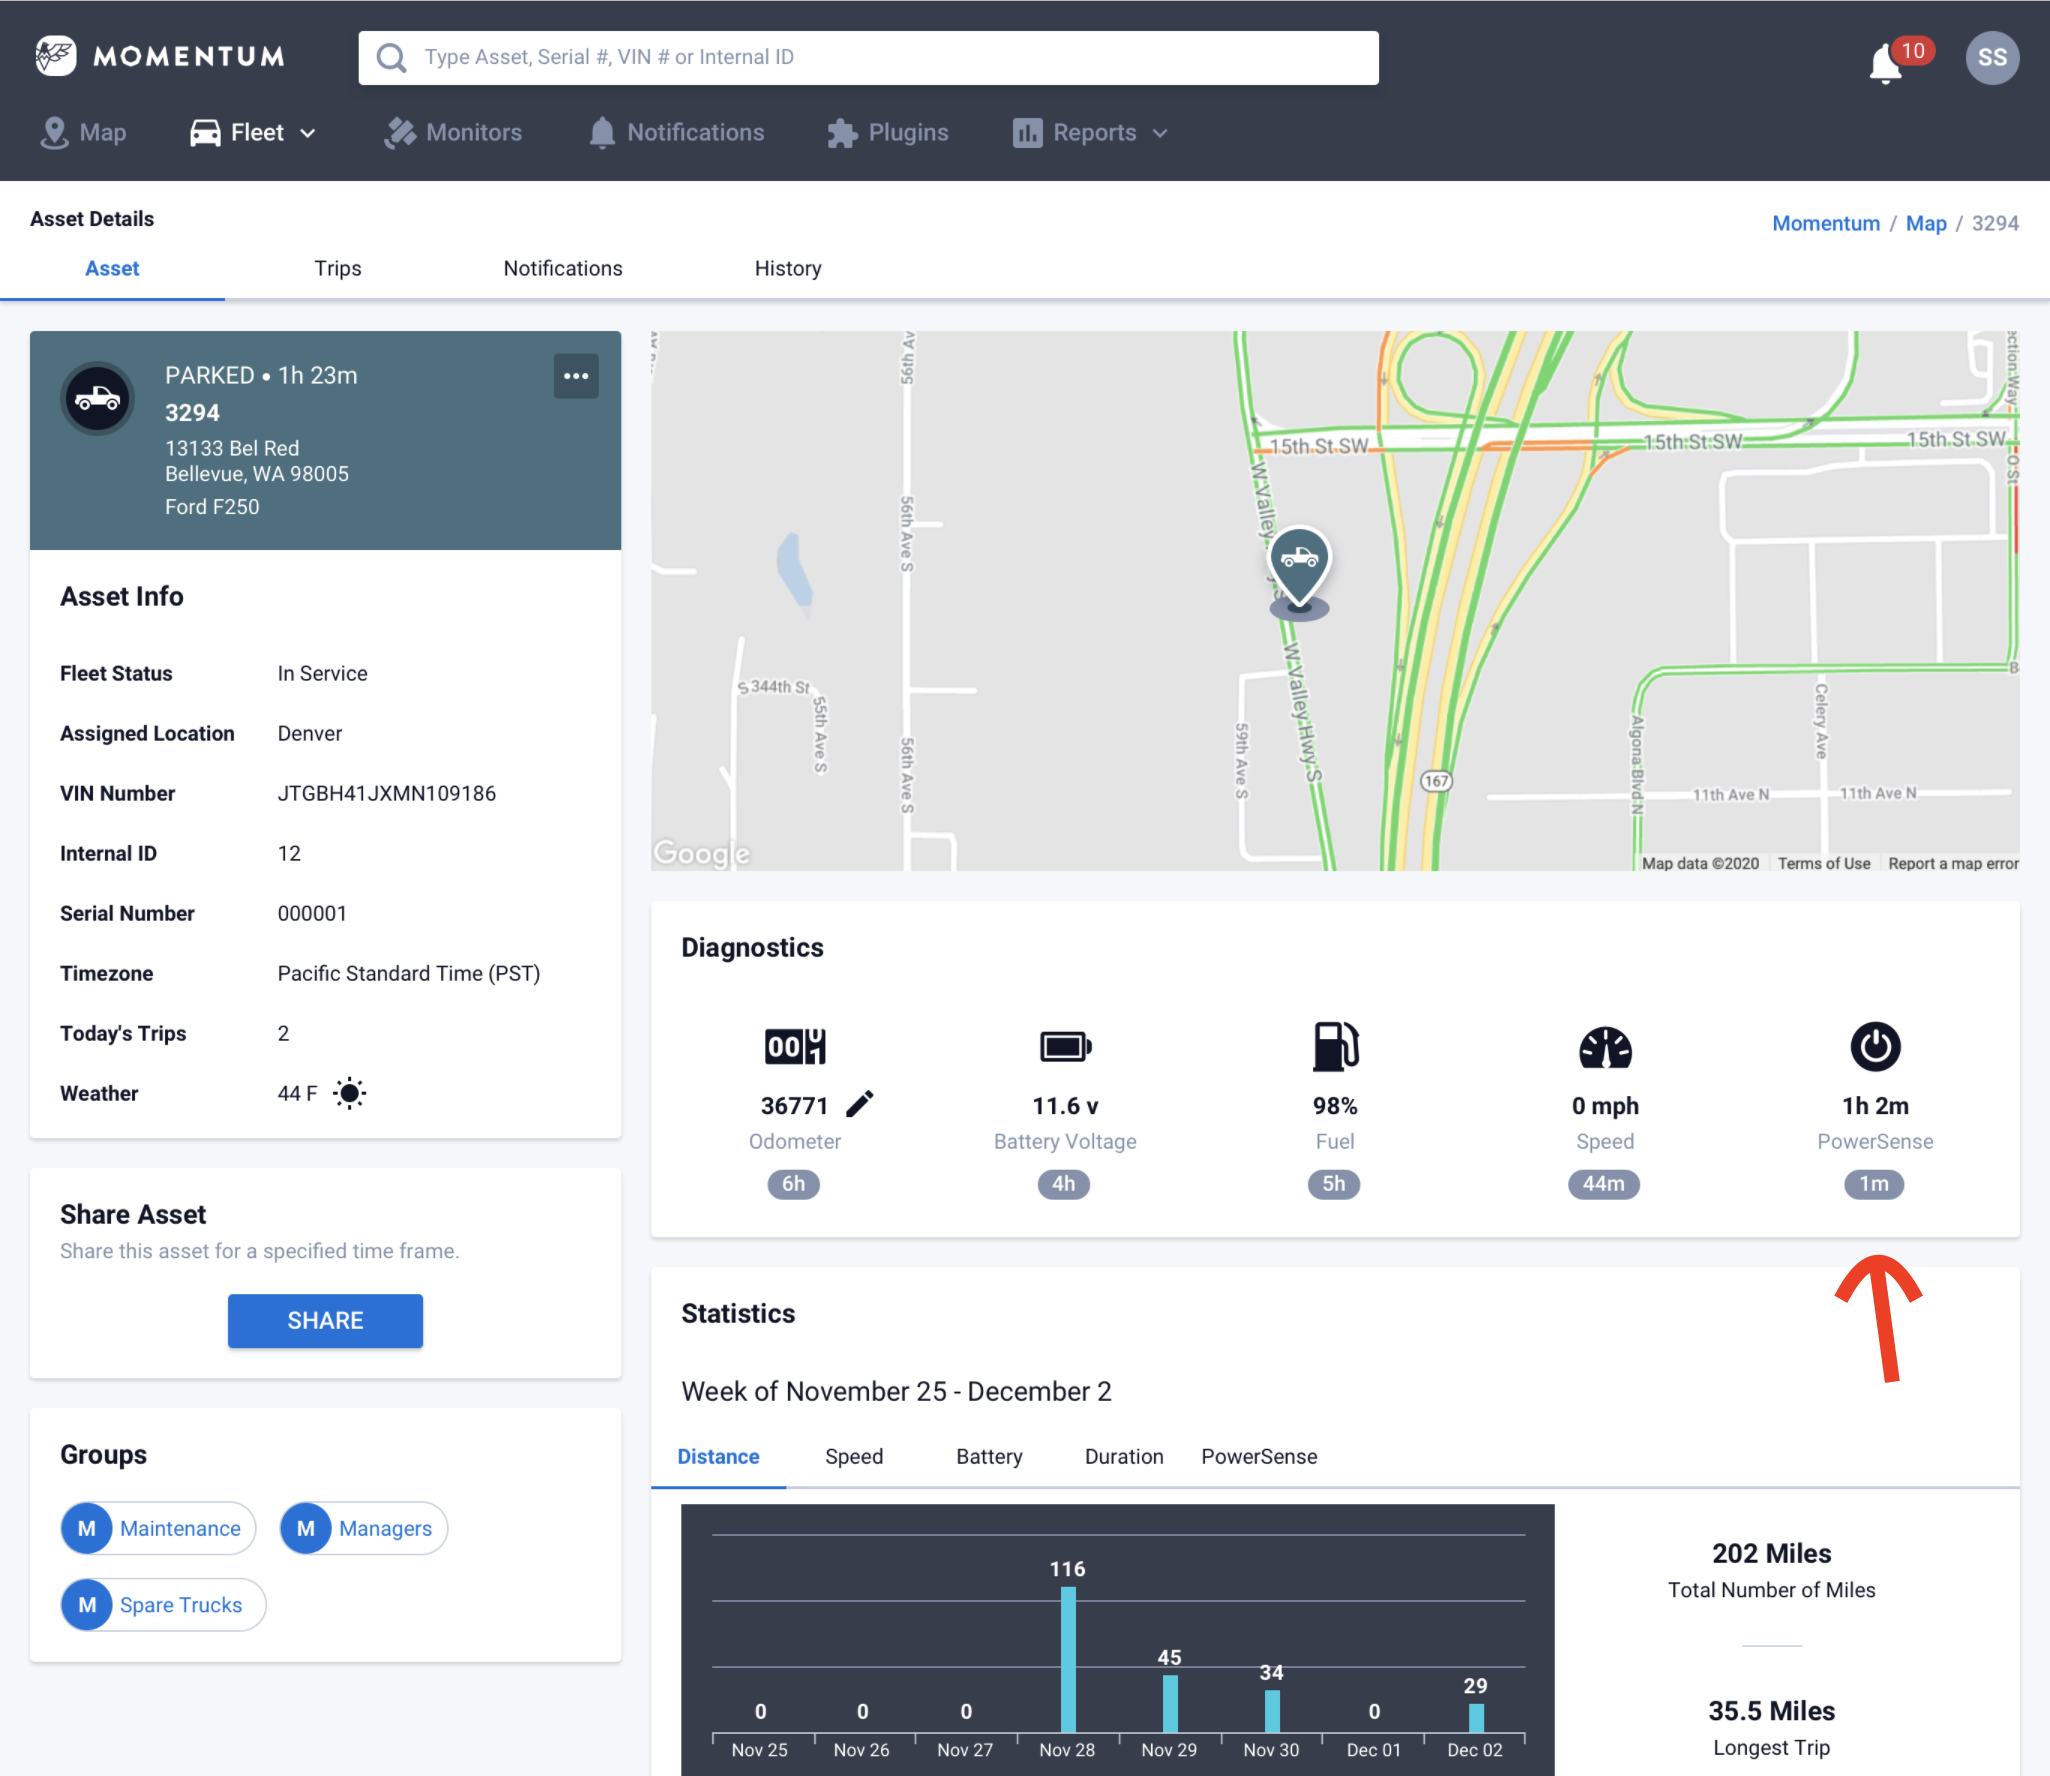Image resolution: width=2050 pixels, height=1776 pixels.
Task: Open notifications via the bell icon
Action: click(1884, 60)
